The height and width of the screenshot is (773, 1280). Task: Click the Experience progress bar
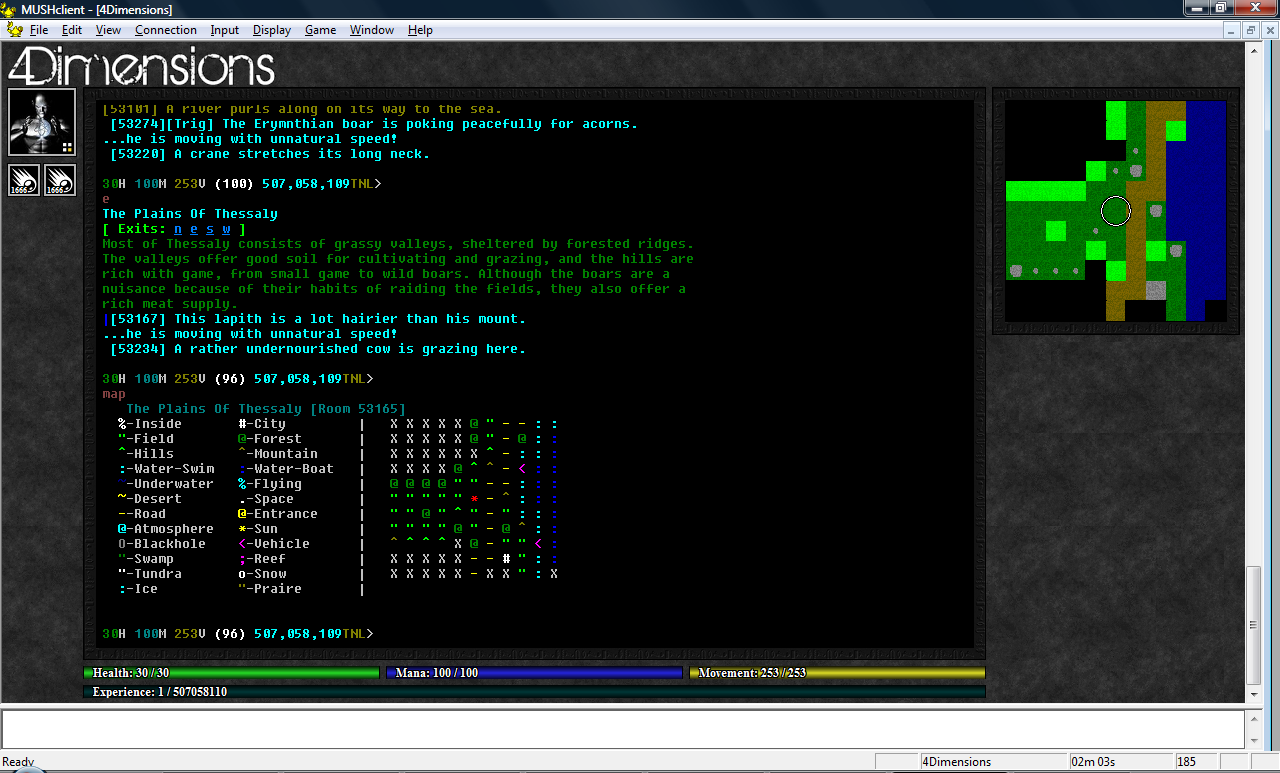pos(534,691)
